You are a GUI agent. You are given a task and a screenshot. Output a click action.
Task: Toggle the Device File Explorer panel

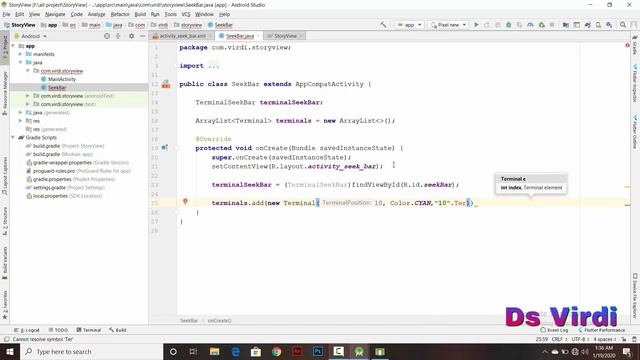(635, 296)
